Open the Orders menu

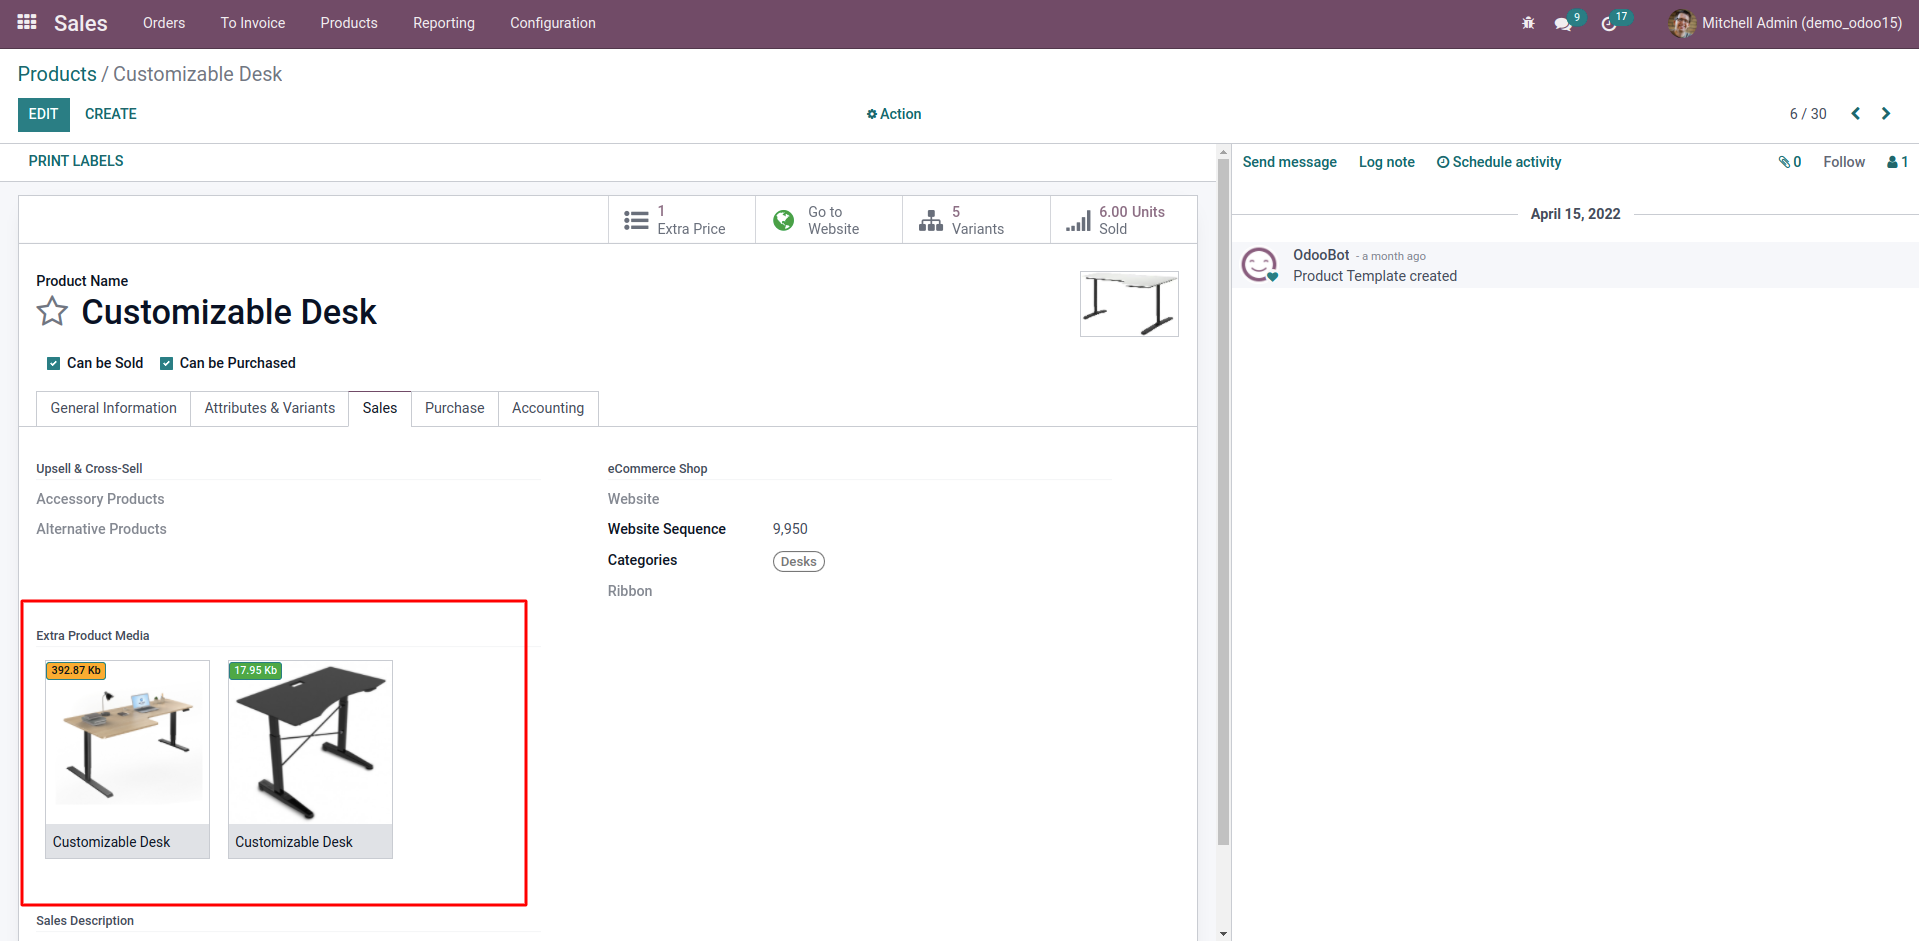tap(164, 23)
